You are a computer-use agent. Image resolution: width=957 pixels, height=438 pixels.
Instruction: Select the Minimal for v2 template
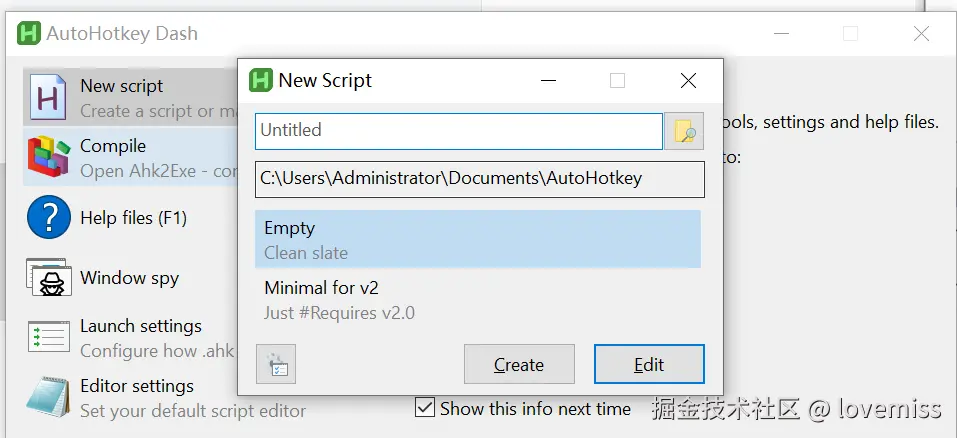pyautogui.click(x=477, y=300)
